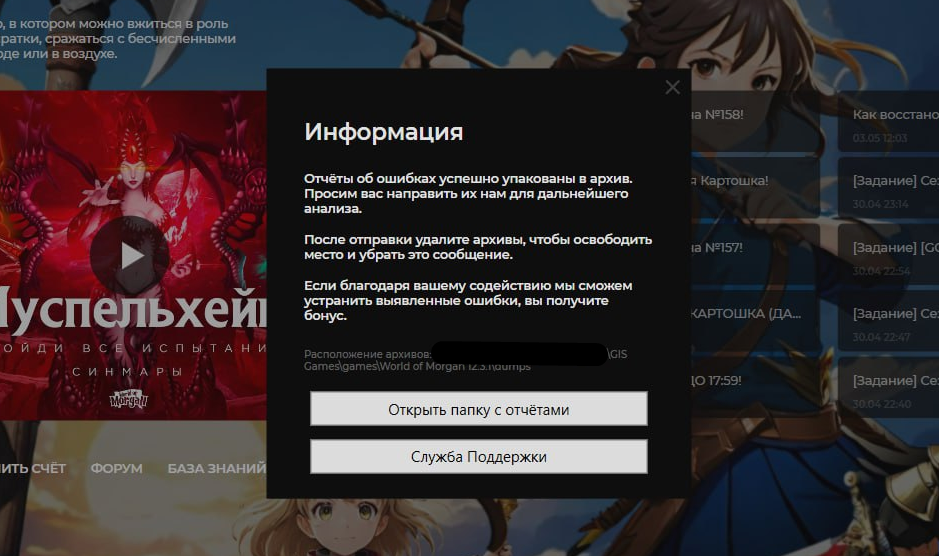
Task: Open the [Задание] entry dated 30.04 22:54
Action: pyautogui.click(x=889, y=254)
